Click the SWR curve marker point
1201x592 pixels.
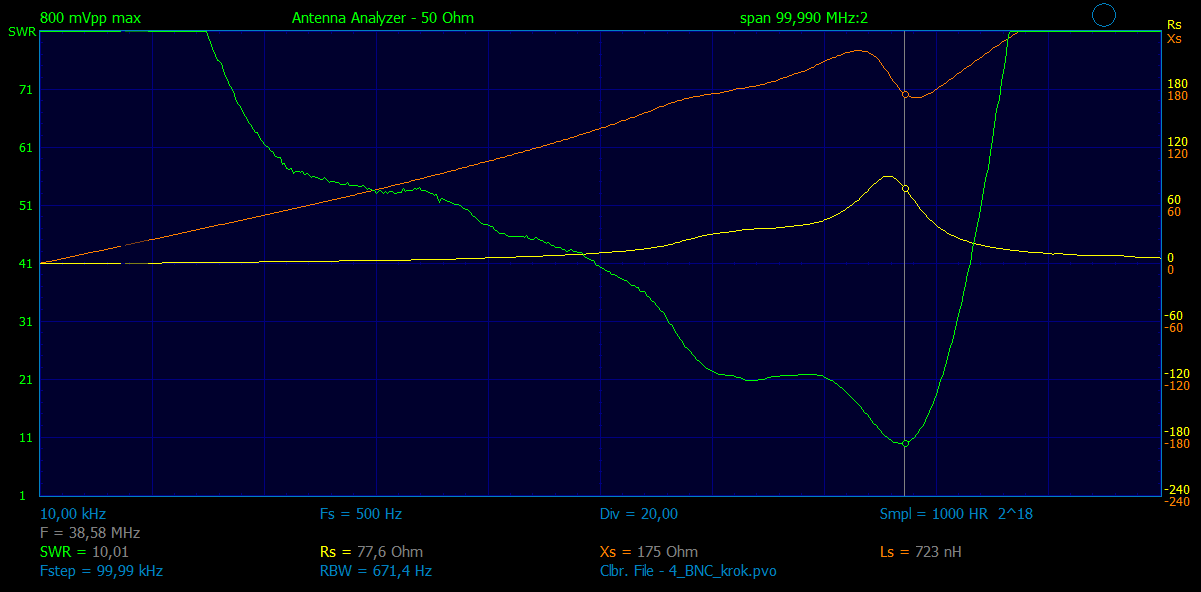pos(905,443)
